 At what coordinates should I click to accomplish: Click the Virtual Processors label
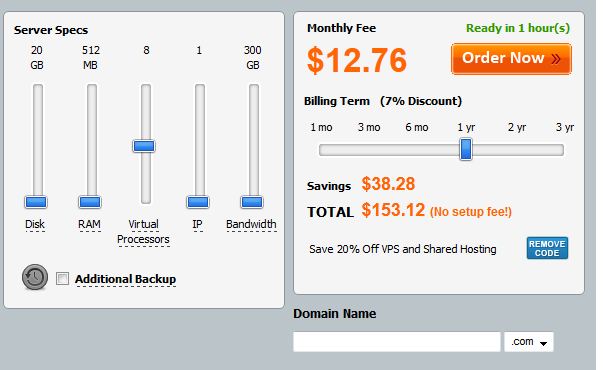pos(143,232)
